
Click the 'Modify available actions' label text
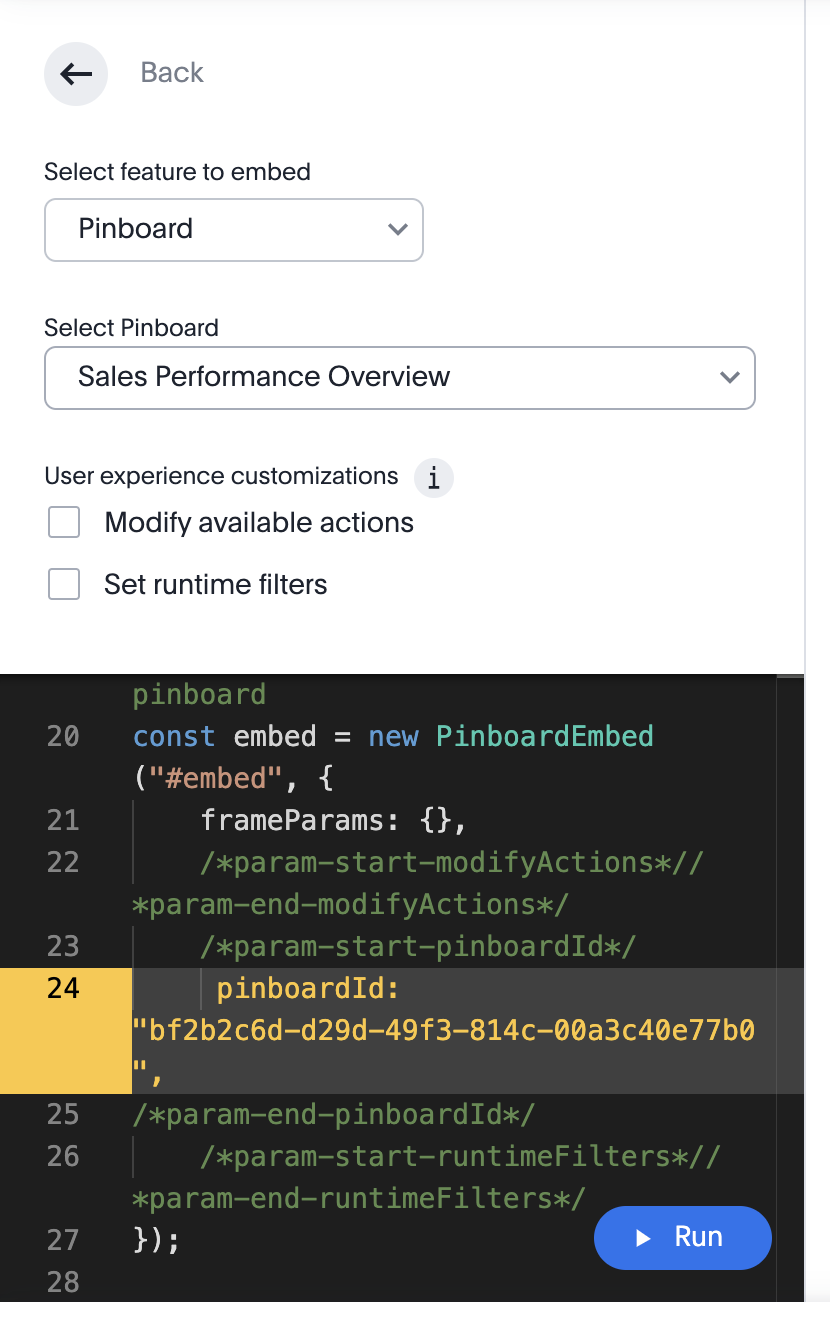click(259, 523)
